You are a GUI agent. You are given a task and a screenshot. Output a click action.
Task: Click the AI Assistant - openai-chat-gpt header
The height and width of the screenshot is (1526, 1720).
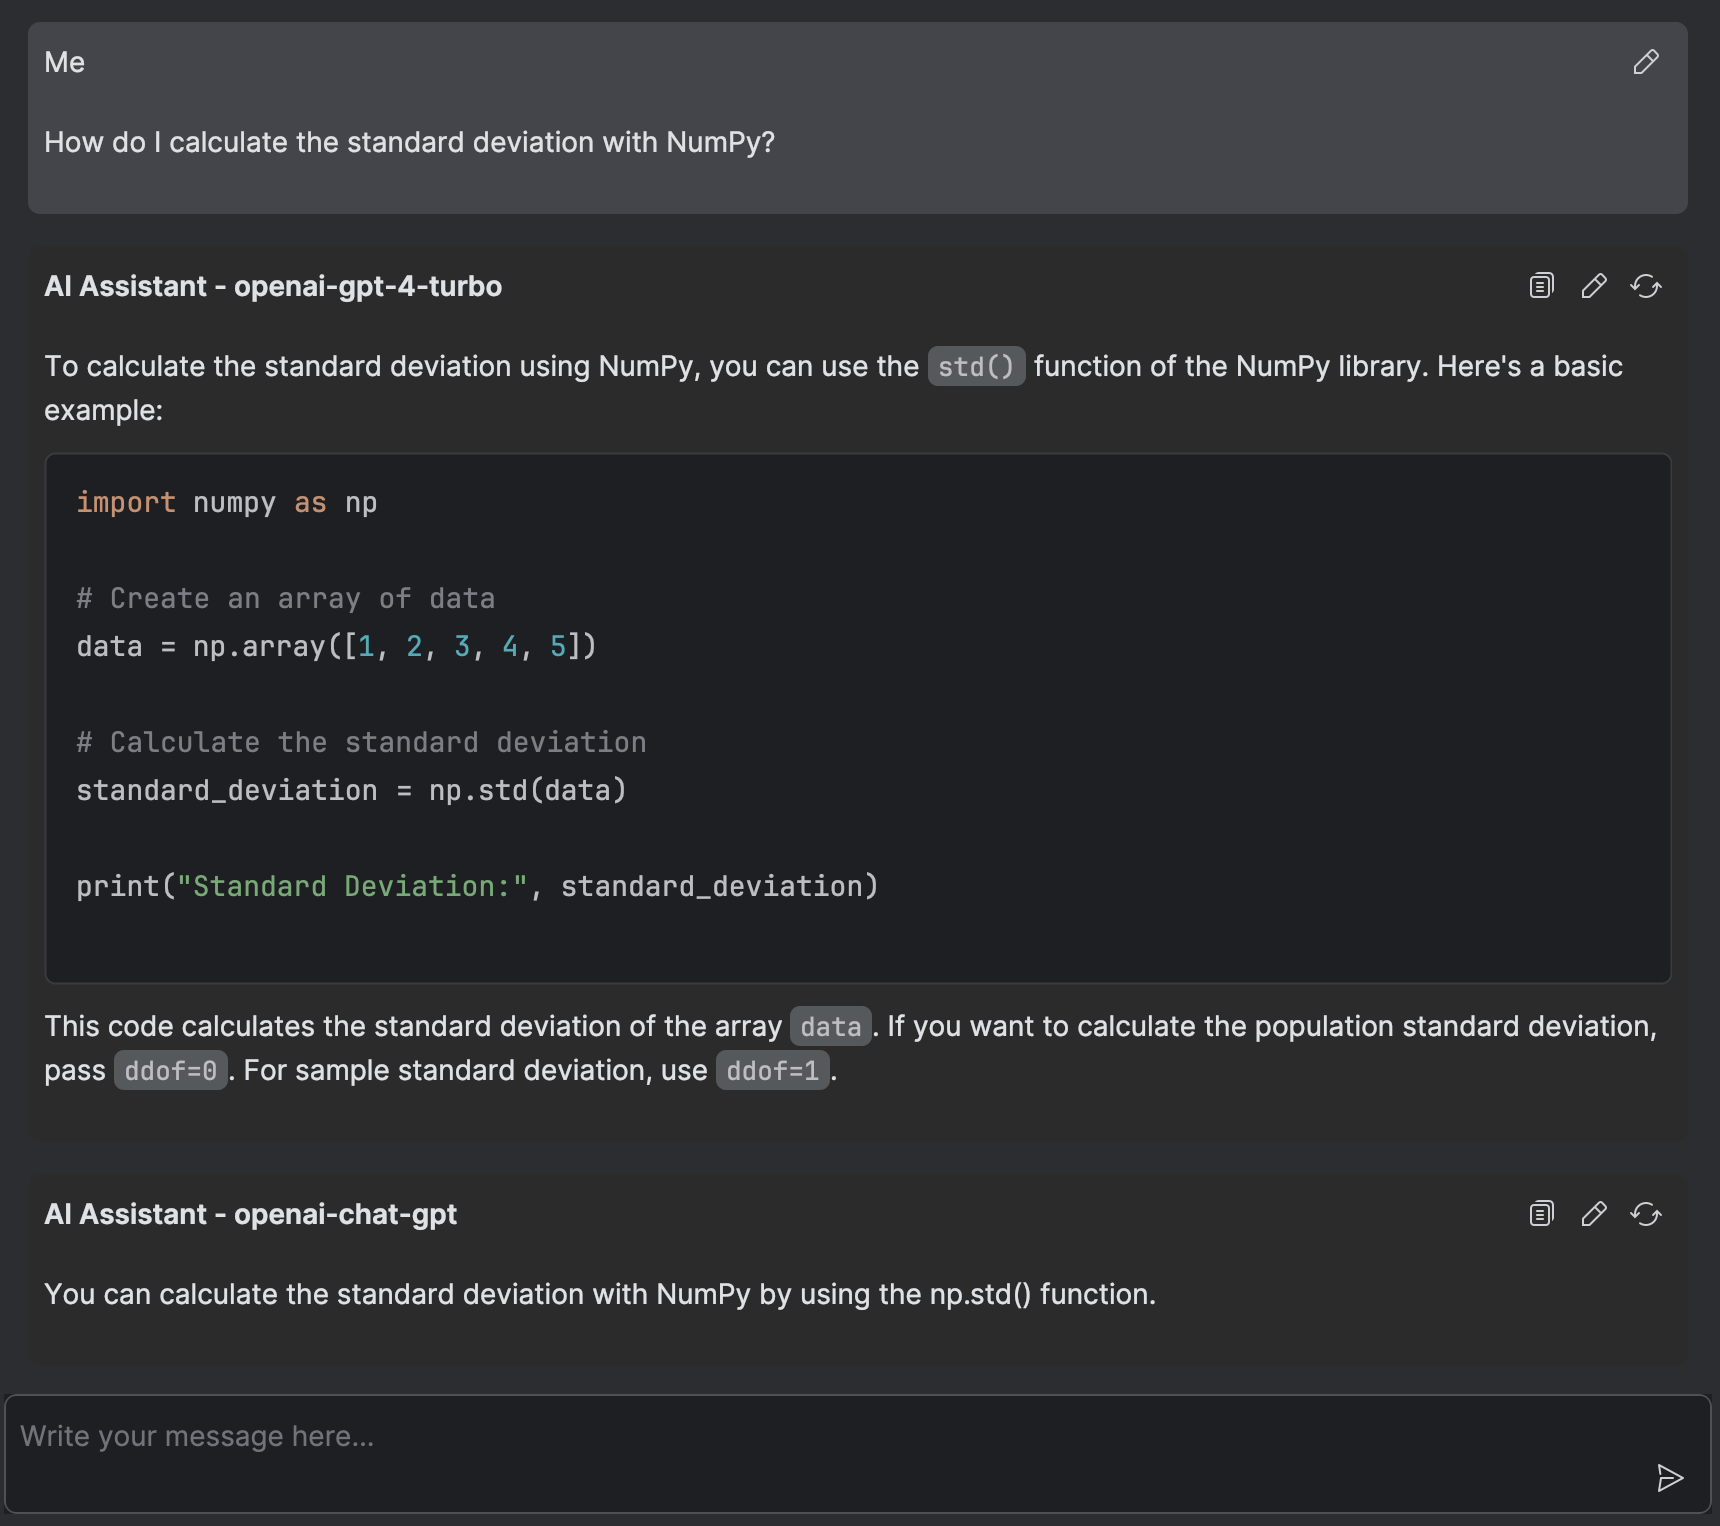pos(250,1214)
